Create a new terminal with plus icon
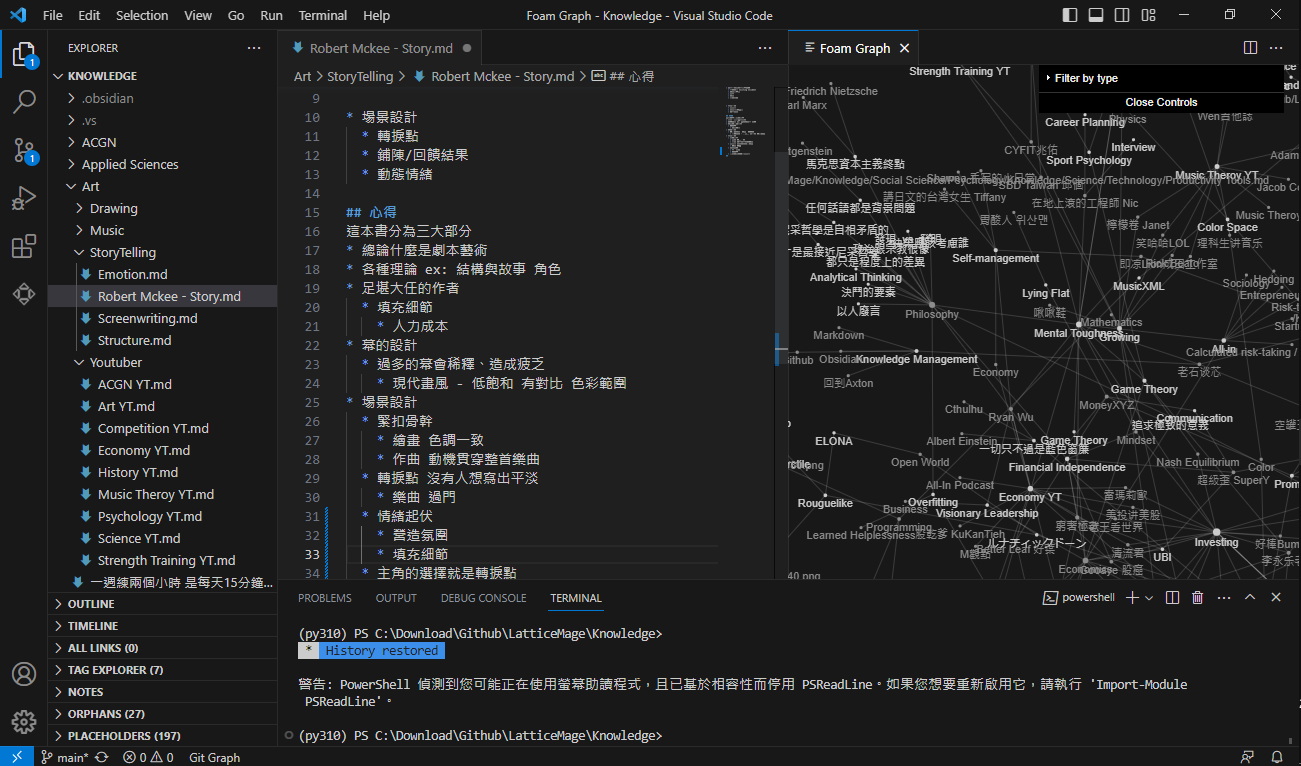This screenshot has width=1301, height=766. tap(1132, 598)
